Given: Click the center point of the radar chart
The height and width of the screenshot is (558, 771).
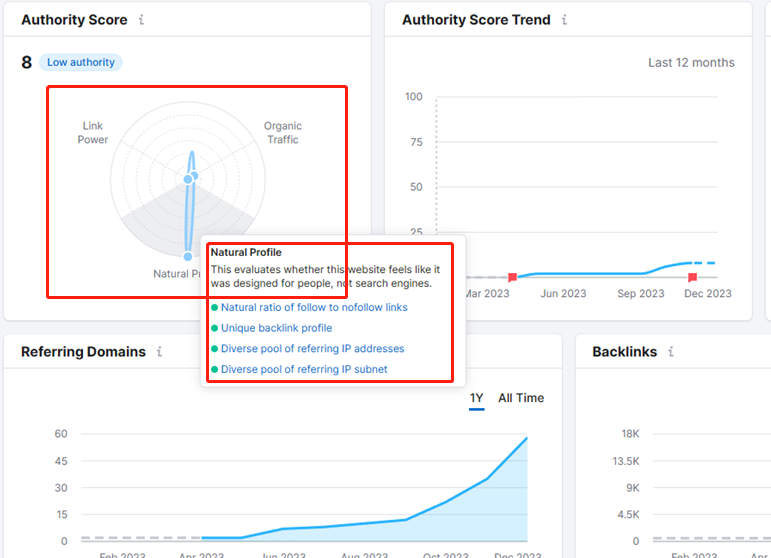Looking at the screenshot, I should tap(188, 179).
